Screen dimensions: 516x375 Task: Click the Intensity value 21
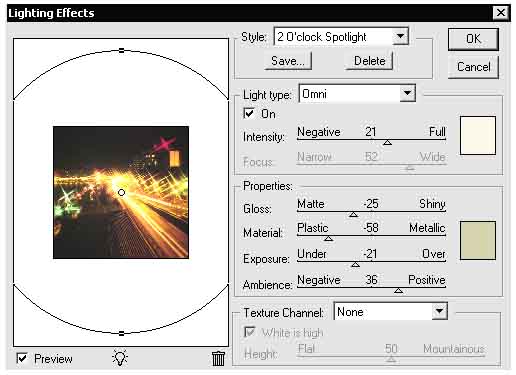371,132
